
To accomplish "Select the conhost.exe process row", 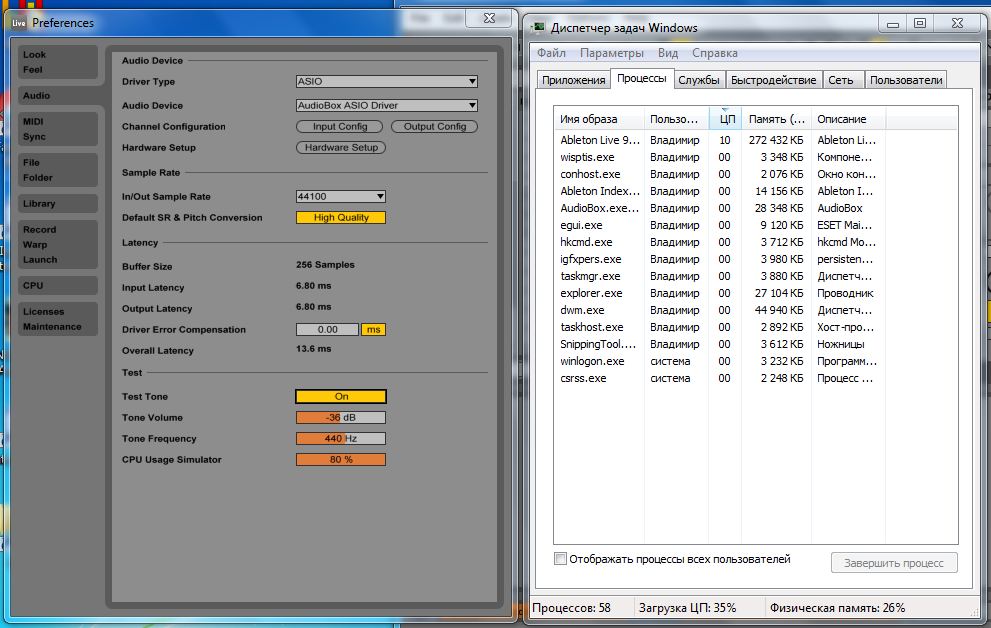I will (756, 174).
